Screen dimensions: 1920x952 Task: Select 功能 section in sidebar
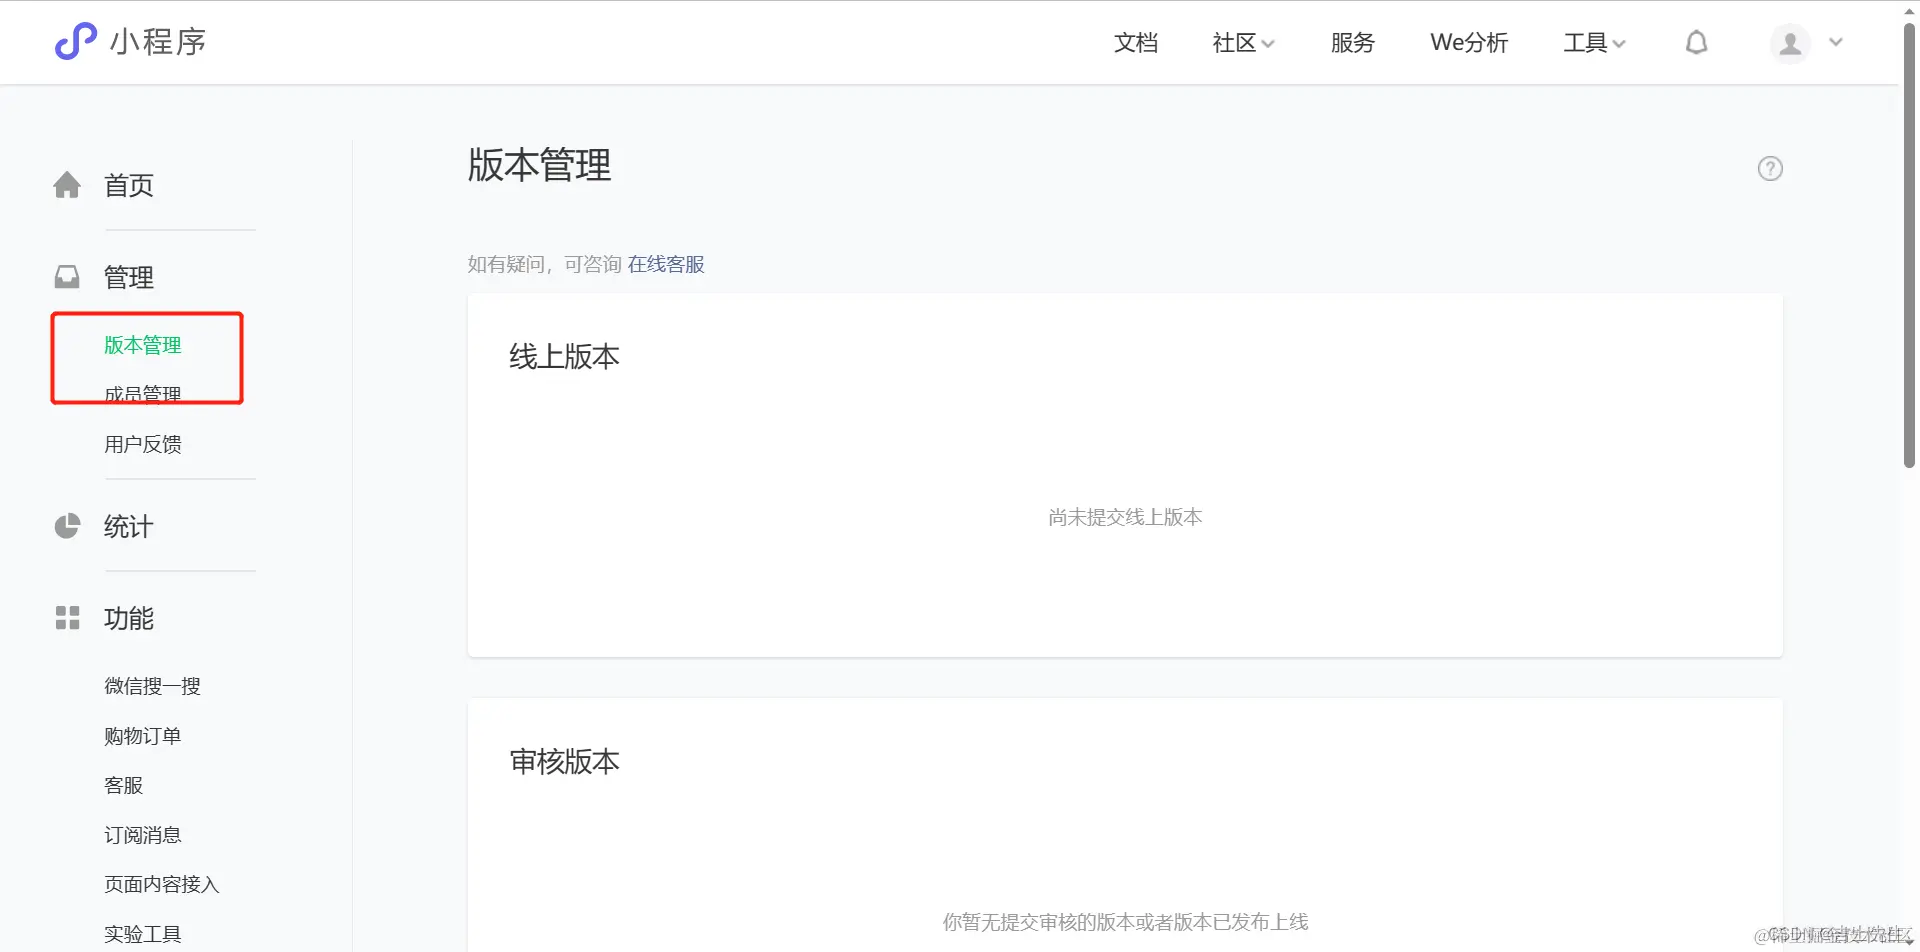pos(129,618)
